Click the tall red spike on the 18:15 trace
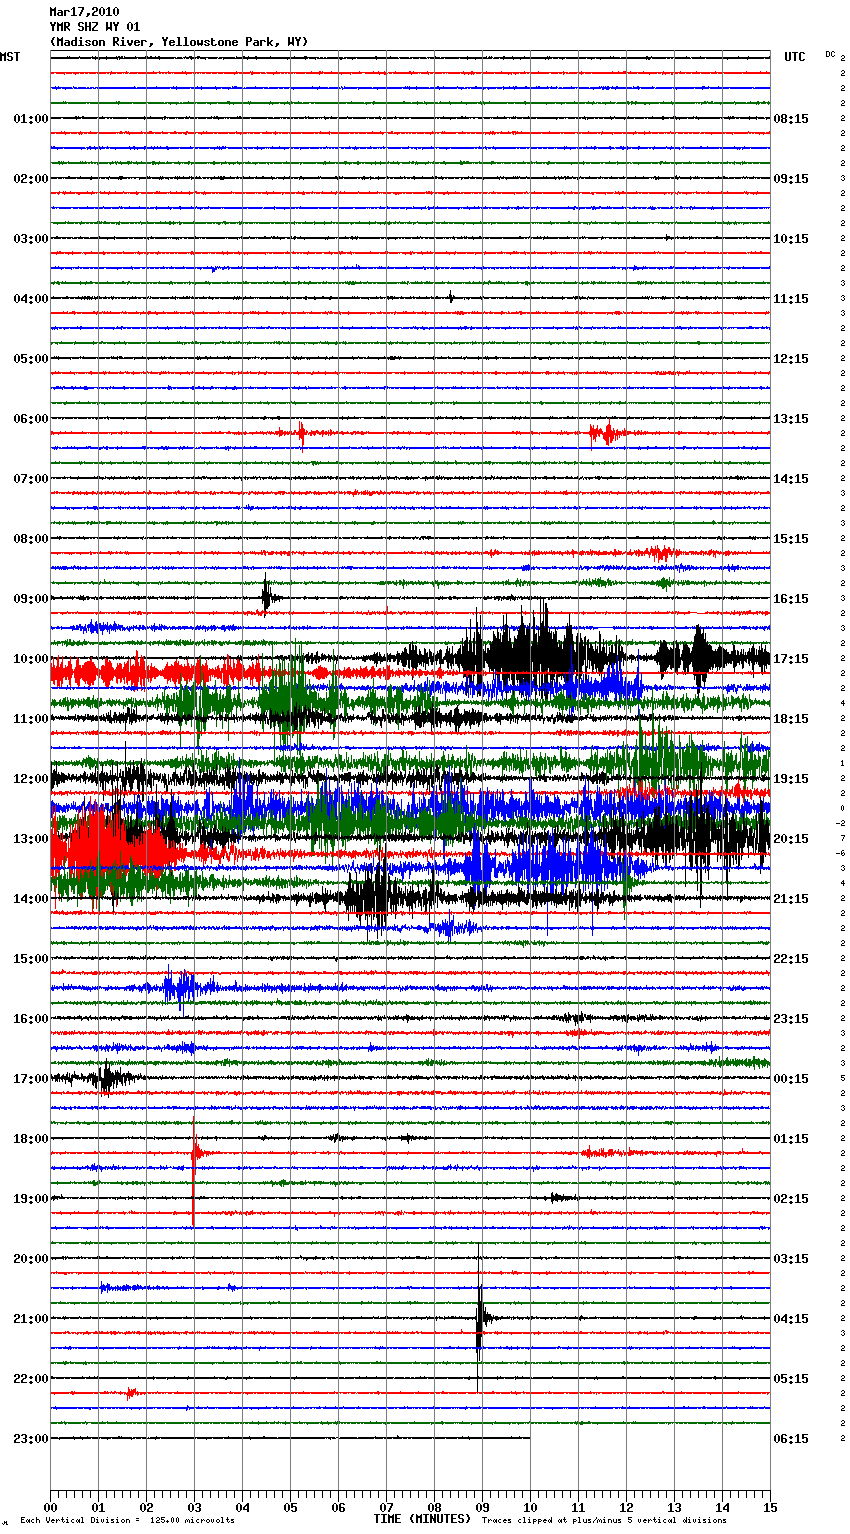Image resolution: width=850 pixels, height=1534 pixels. click(x=194, y=1170)
